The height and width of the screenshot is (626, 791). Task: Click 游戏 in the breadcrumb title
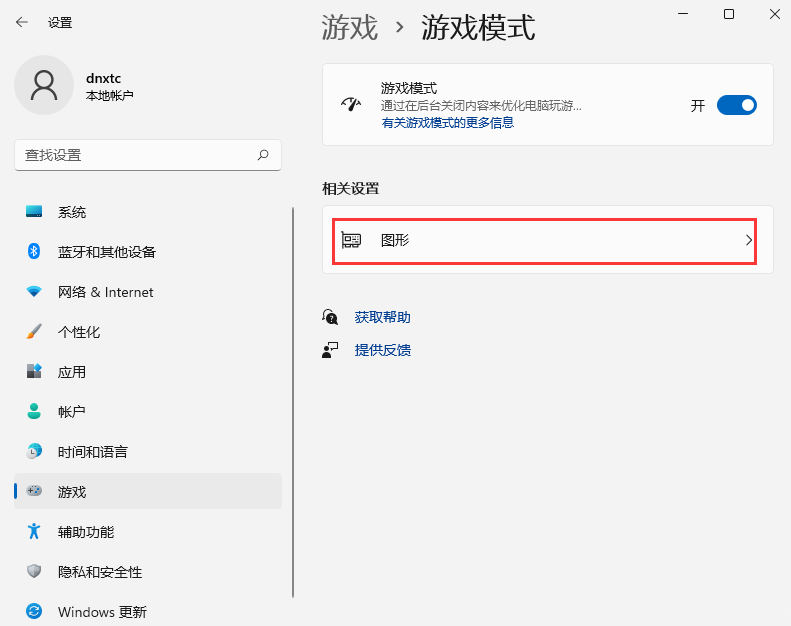pyautogui.click(x=350, y=27)
